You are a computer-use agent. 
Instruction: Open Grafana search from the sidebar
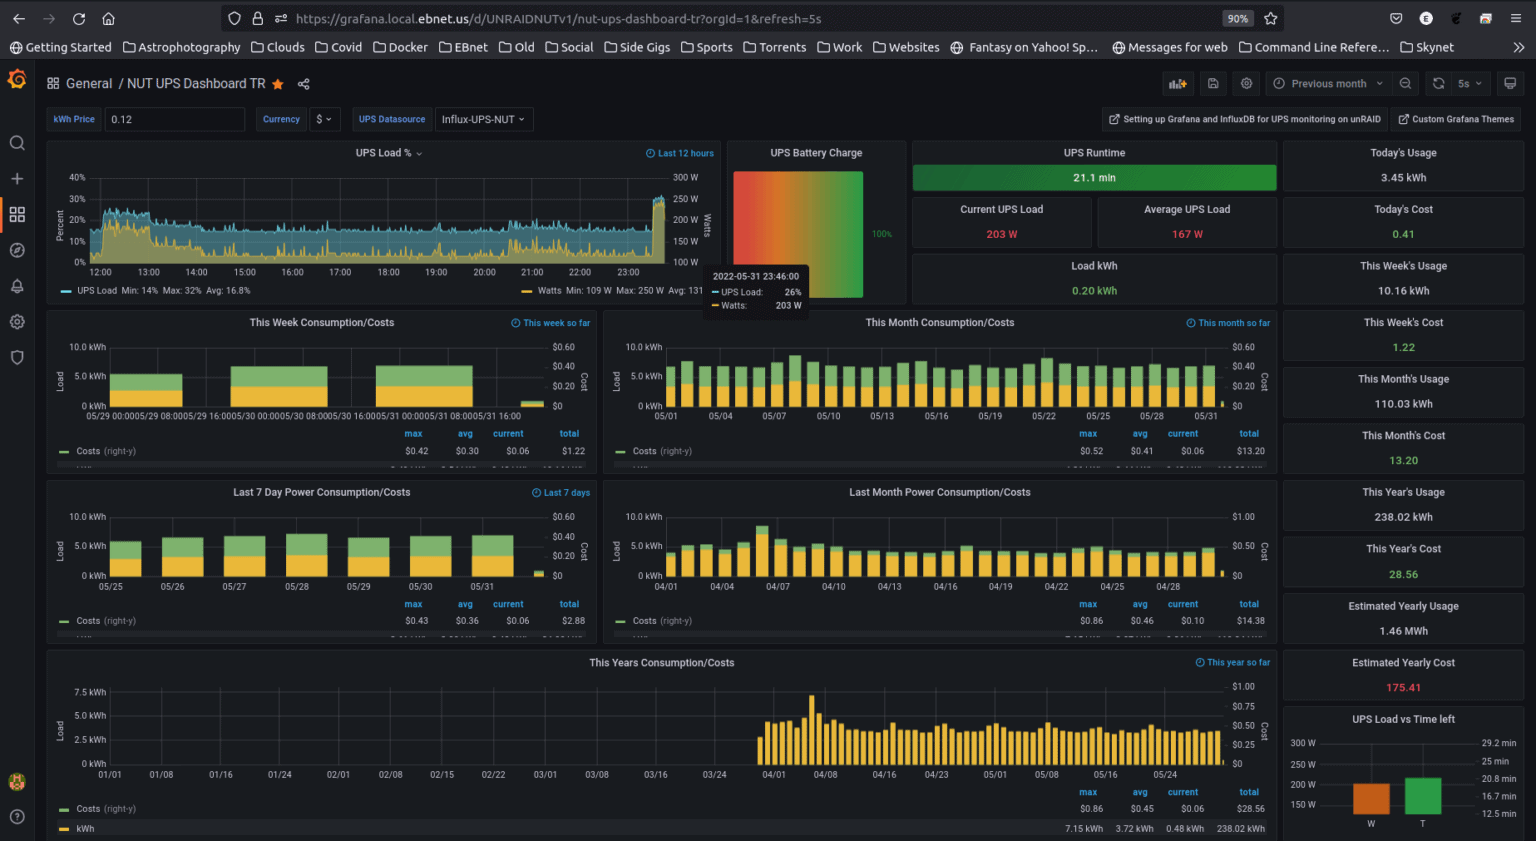click(16, 142)
